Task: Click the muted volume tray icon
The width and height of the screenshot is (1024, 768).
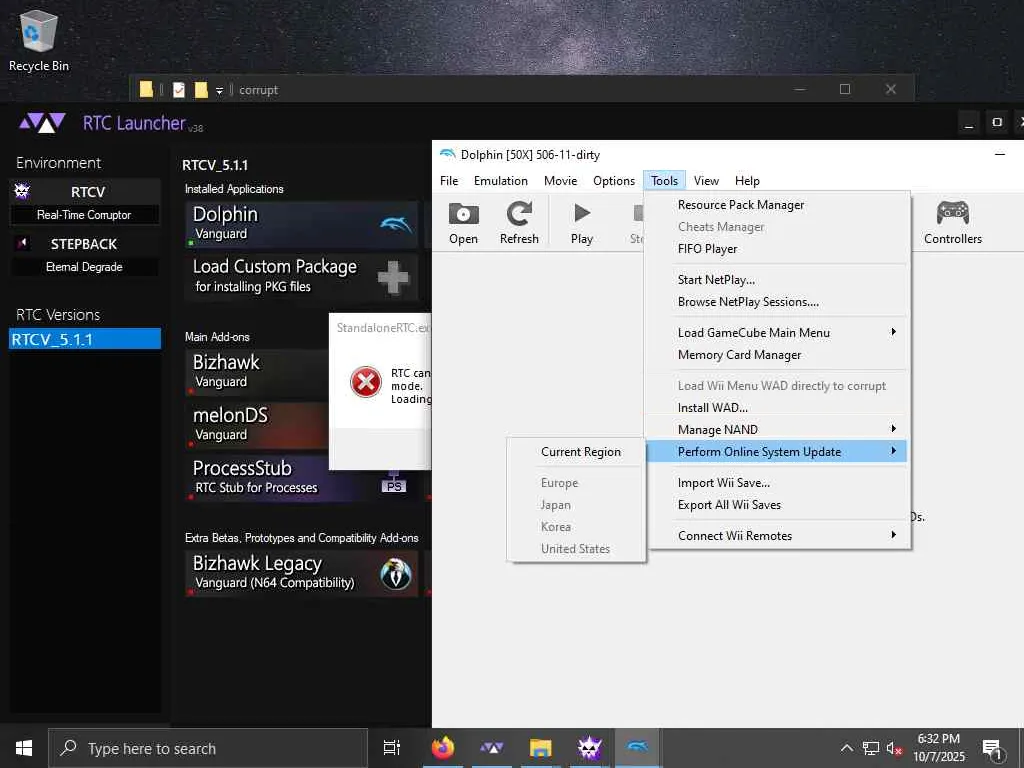Action: (894, 748)
